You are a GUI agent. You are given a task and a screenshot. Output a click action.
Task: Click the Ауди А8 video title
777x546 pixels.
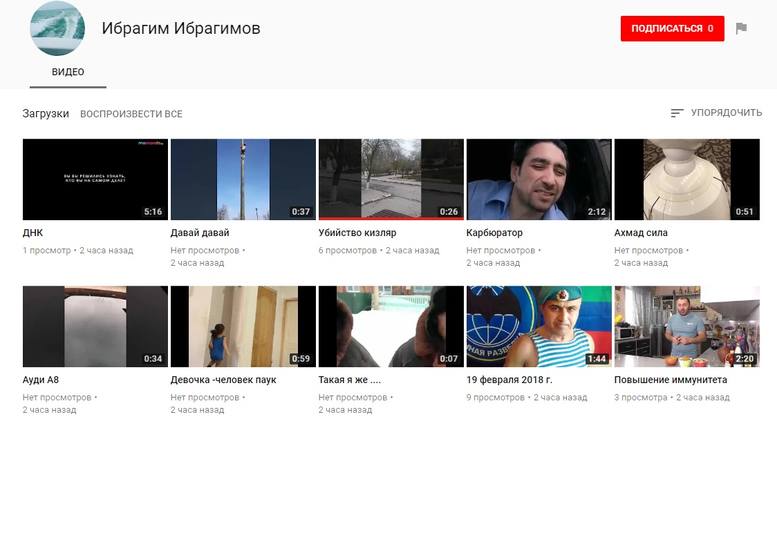pyautogui.click(x=41, y=380)
